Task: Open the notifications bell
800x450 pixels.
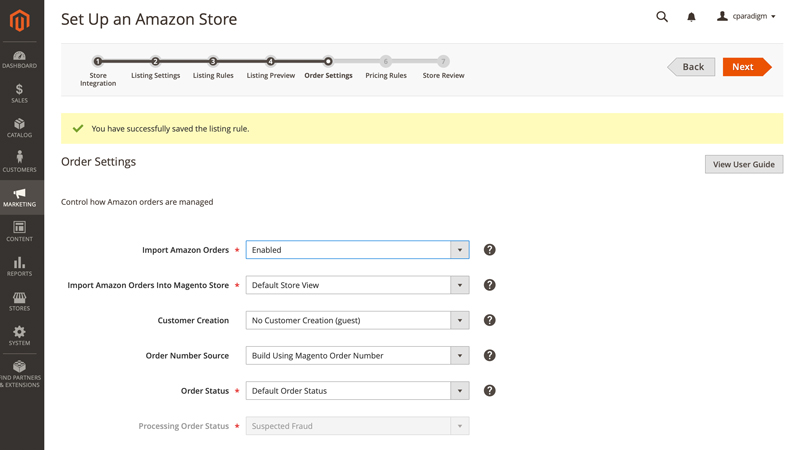Action: [691, 17]
